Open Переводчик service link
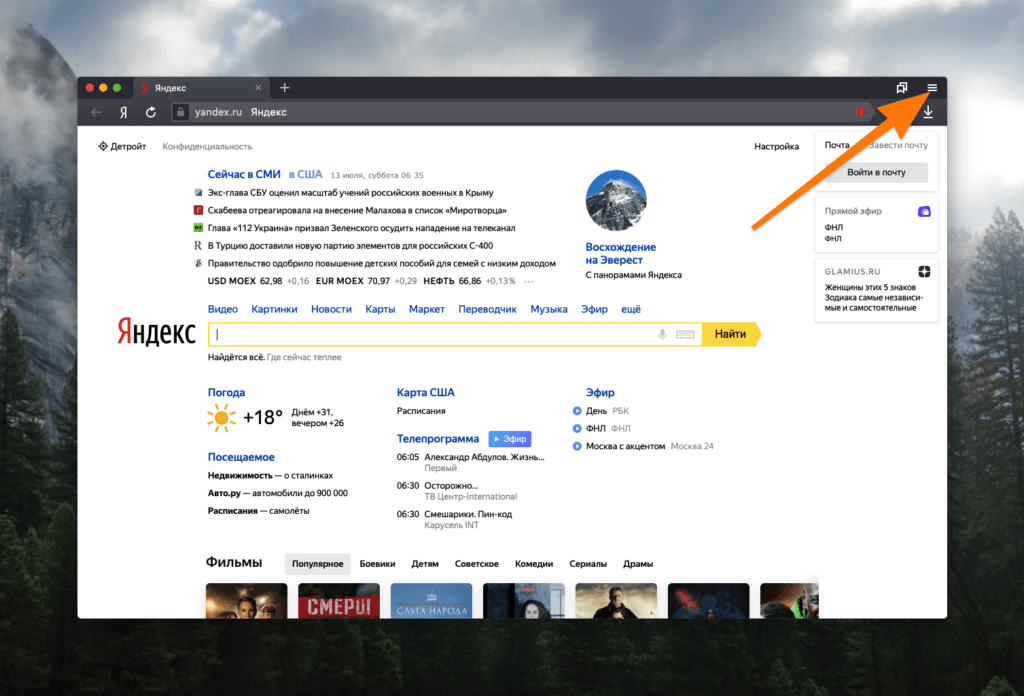 (487, 309)
